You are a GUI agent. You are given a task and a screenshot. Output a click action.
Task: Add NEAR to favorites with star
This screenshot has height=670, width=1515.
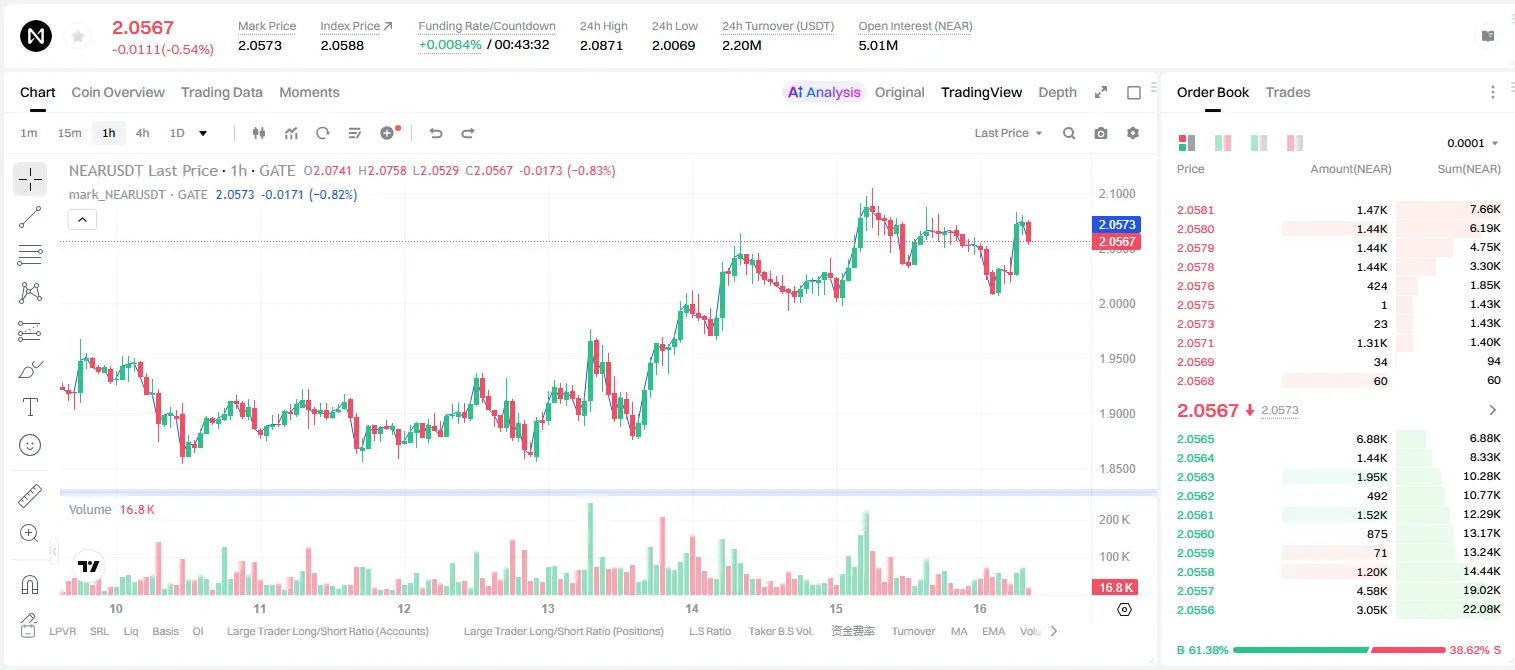pyautogui.click(x=78, y=37)
